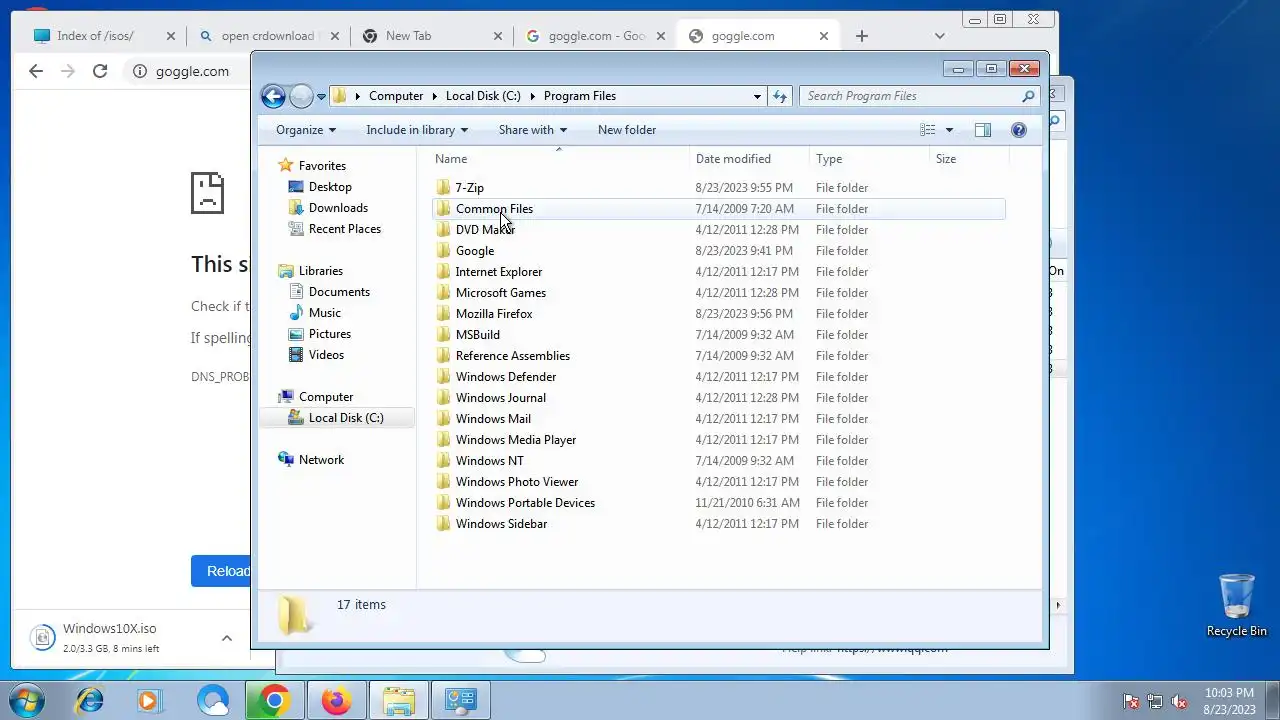
Task: Switch to the New Tab Chrome tab
Action: pos(430,36)
